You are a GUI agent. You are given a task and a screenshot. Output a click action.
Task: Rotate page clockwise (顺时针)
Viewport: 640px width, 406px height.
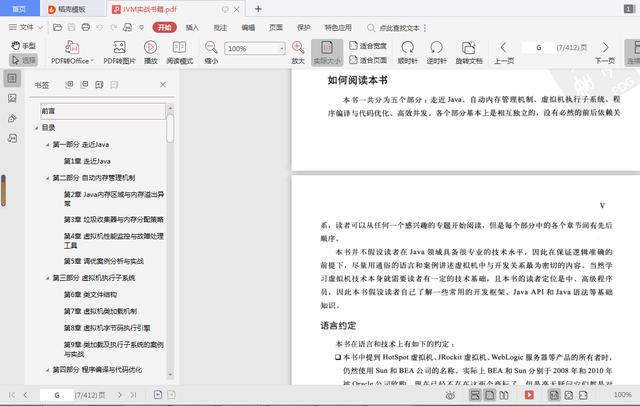[x=407, y=52]
